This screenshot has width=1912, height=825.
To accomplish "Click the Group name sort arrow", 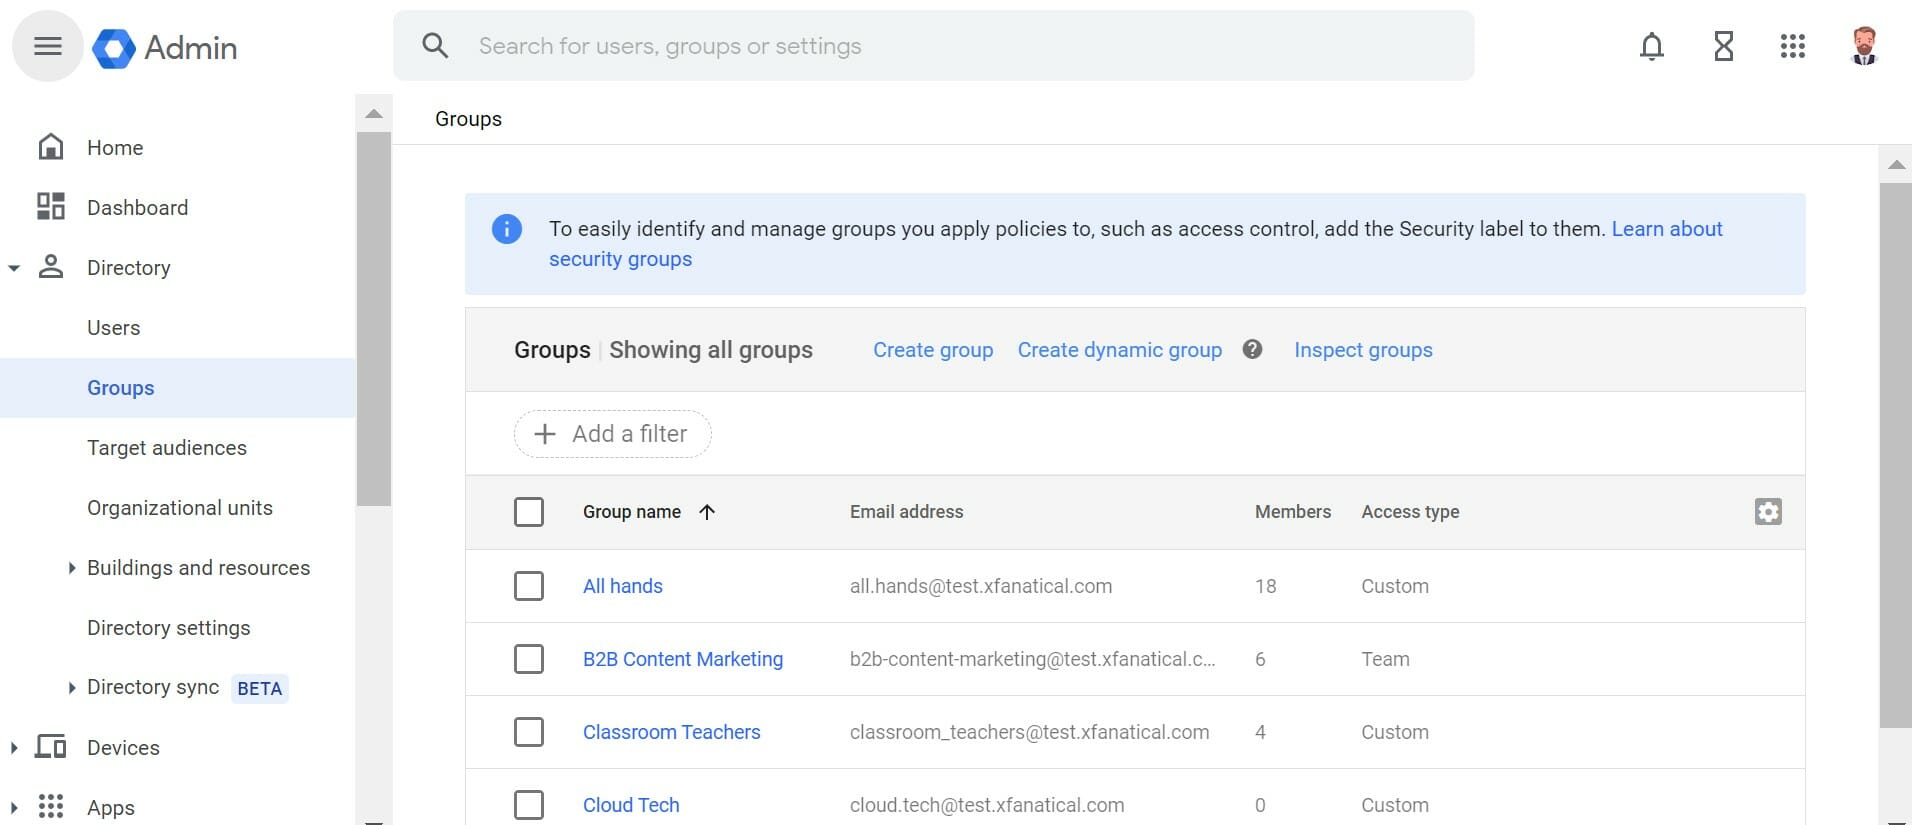I will tap(707, 512).
